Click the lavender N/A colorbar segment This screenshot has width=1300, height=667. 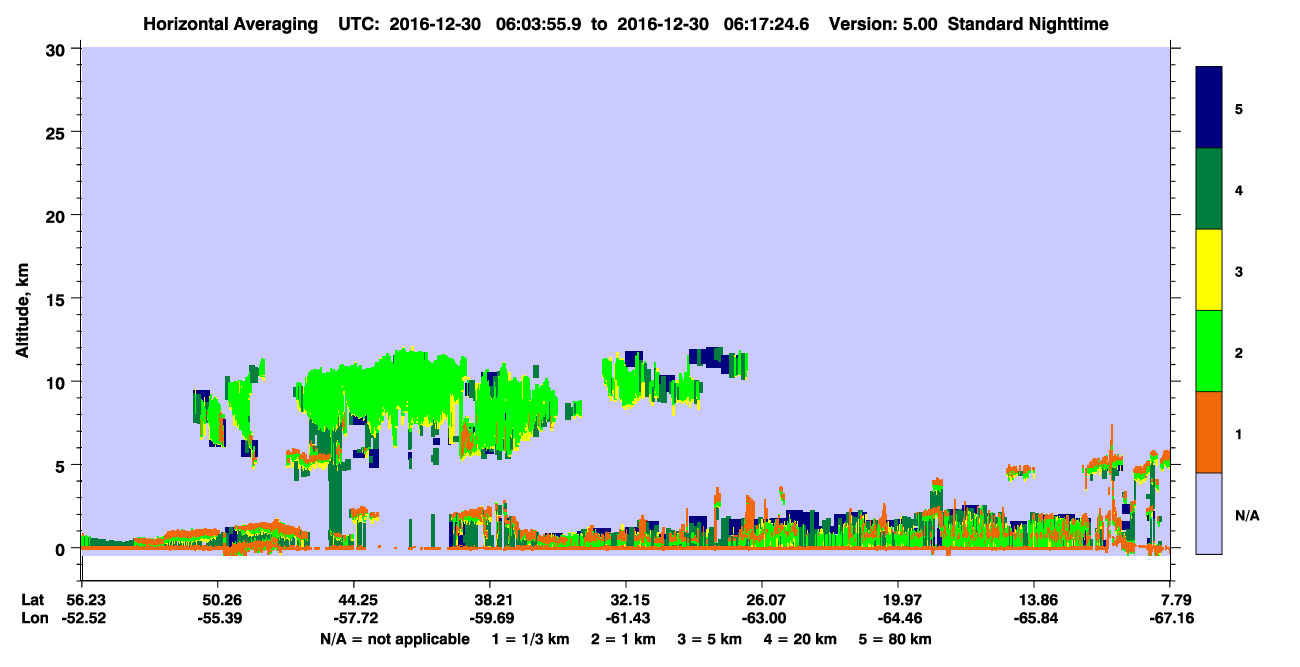(1209, 513)
